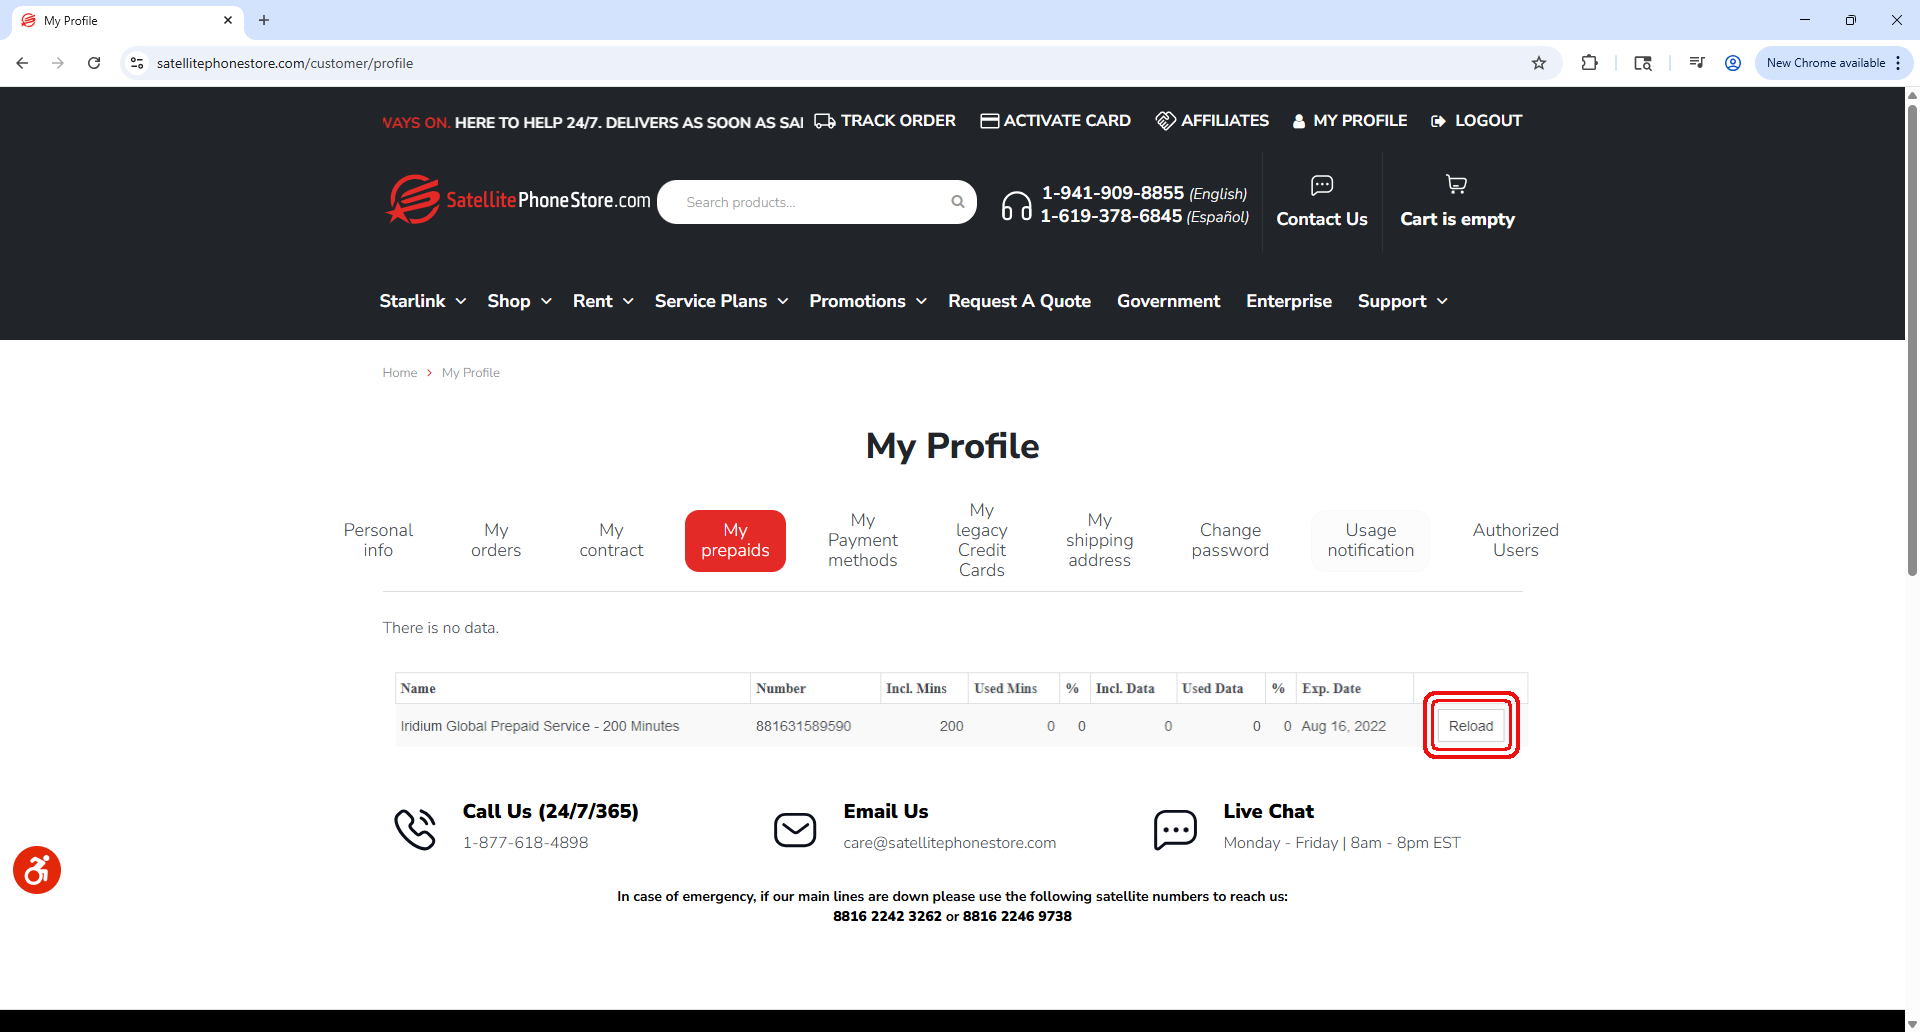Expand the Shop dropdown

click(519, 301)
